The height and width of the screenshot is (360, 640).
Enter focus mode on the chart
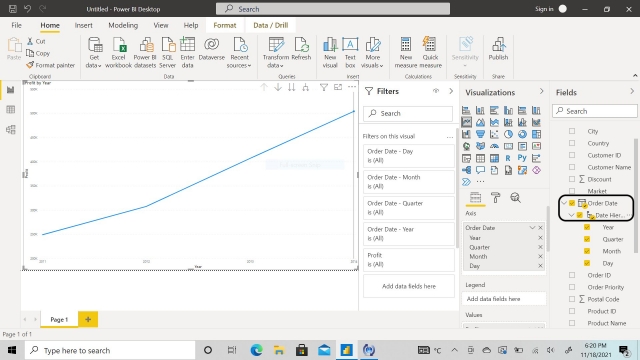coord(338,87)
